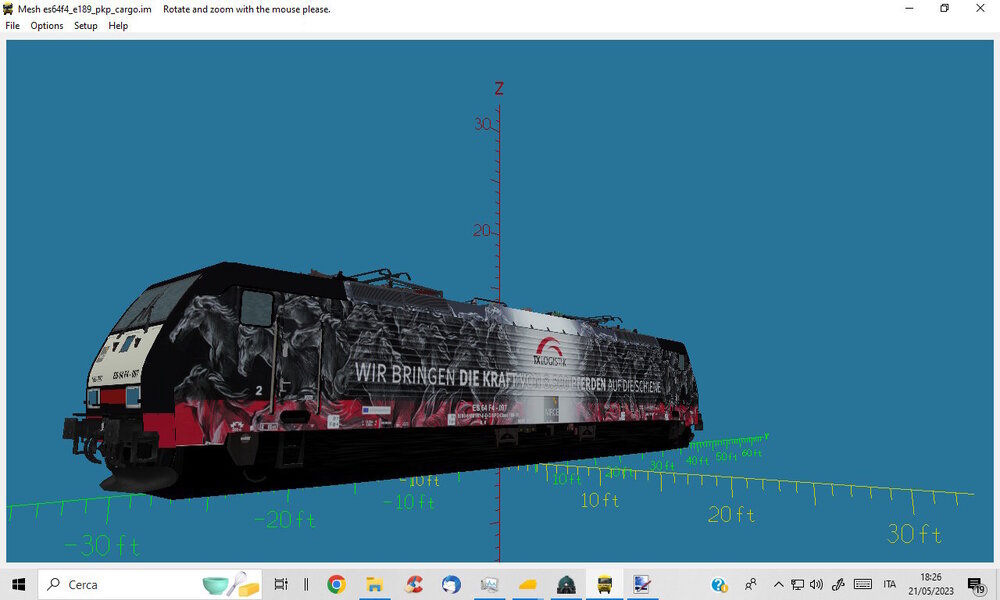This screenshot has height=600, width=1000.
Task: Open the yellow folder-shaped taskbar app
Action: point(527,584)
